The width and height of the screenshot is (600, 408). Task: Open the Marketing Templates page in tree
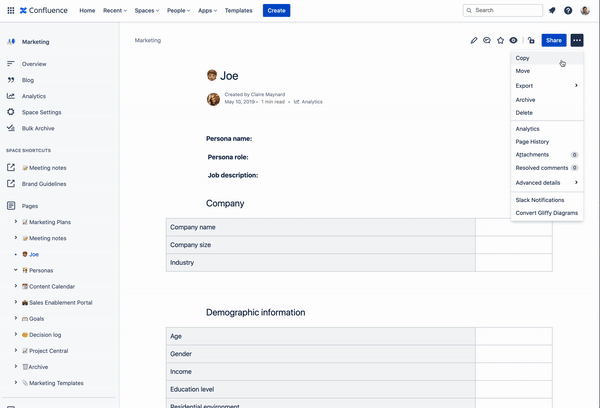pyautogui.click(x=56, y=383)
